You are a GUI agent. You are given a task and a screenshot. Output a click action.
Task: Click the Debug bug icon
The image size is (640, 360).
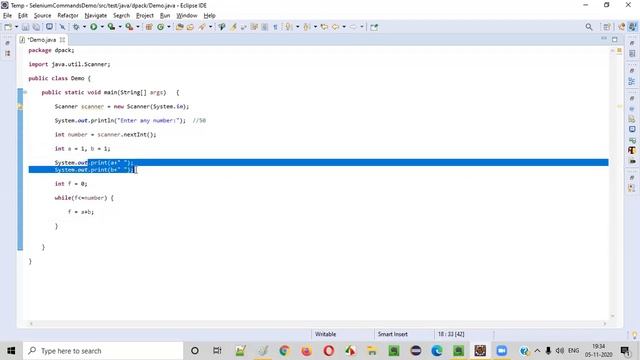(76, 27)
